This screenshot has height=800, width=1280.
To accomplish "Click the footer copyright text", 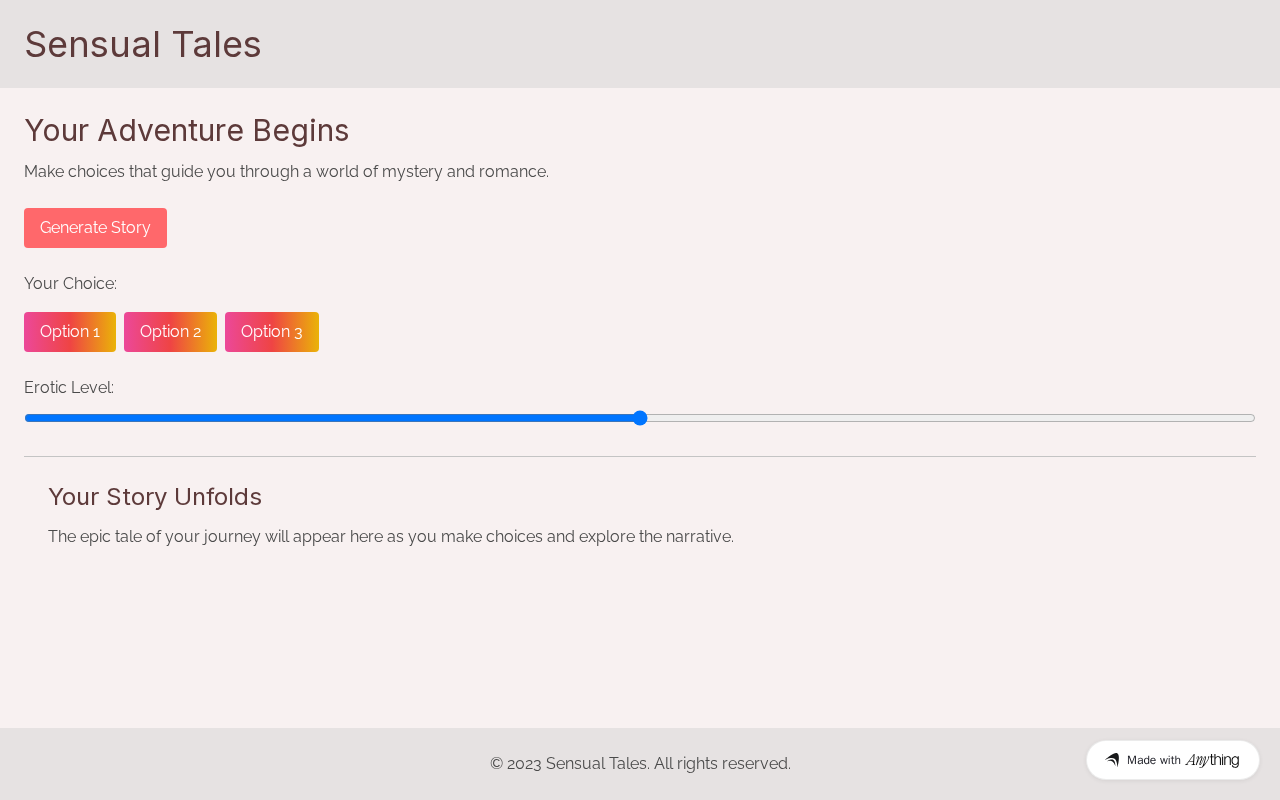I will coord(640,764).
